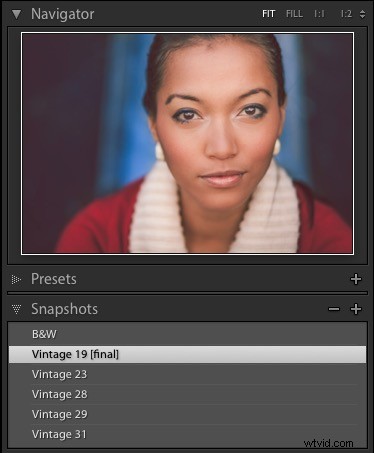
Task: Select the Vintage 28 snapshot
Action: [x=187, y=394]
